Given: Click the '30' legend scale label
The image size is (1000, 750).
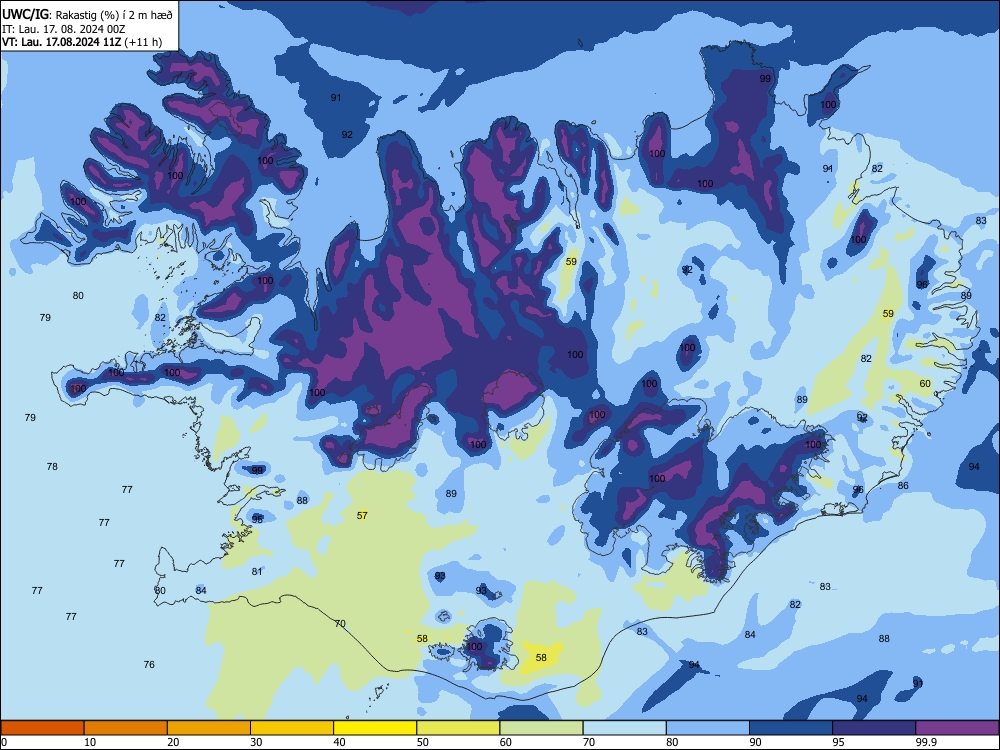Looking at the screenshot, I should (x=256, y=742).
